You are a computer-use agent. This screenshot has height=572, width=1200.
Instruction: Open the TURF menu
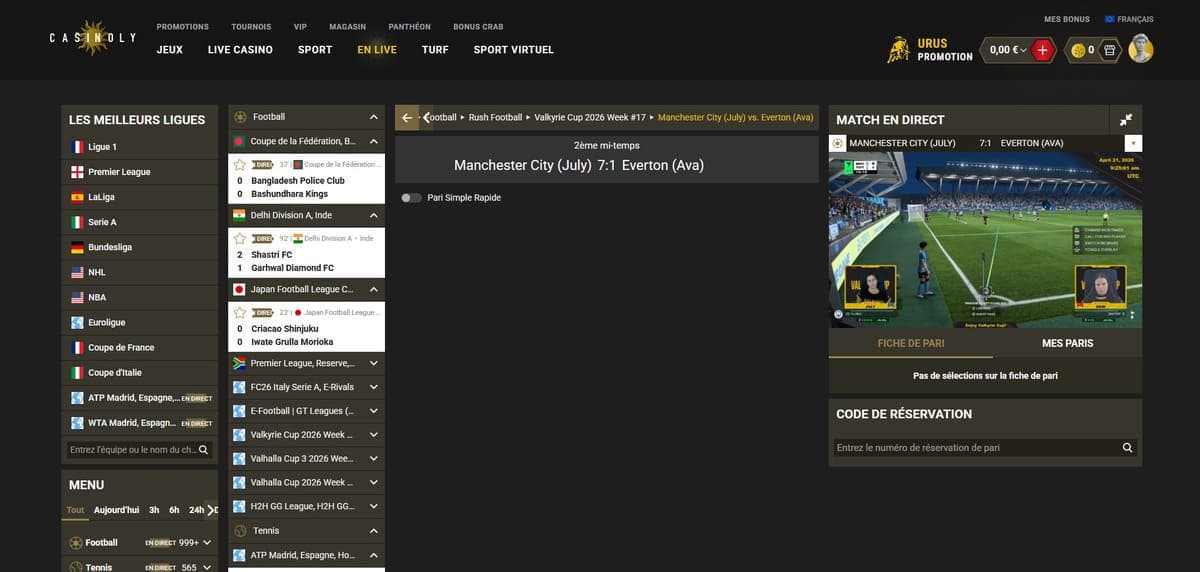coord(435,49)
